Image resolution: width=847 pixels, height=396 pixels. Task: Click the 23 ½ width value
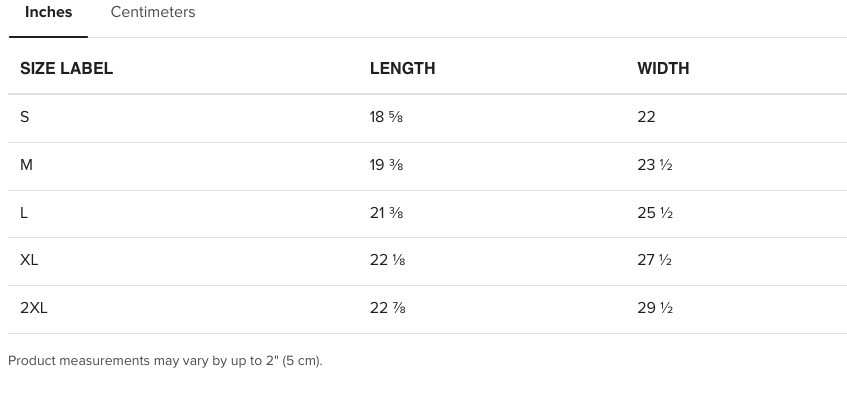tap(655, 165)
